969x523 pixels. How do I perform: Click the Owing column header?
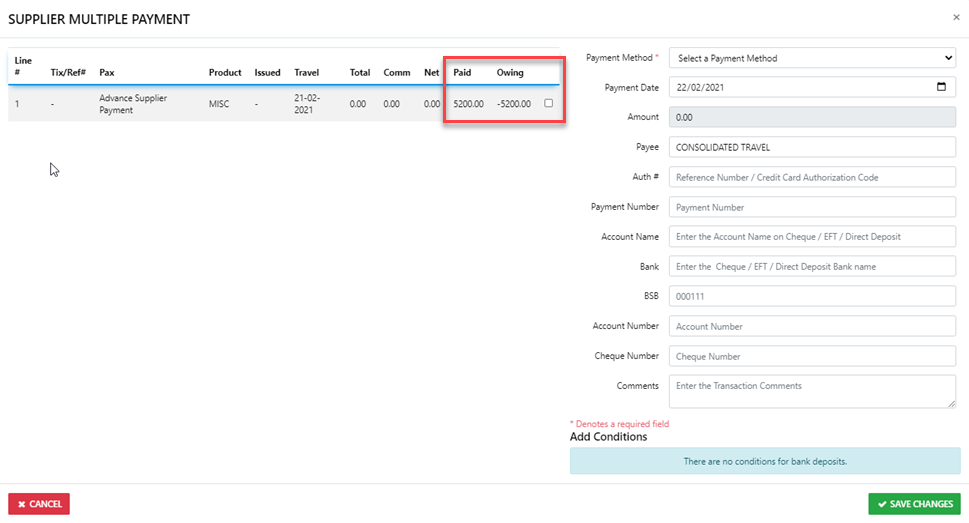click(510, 72)
